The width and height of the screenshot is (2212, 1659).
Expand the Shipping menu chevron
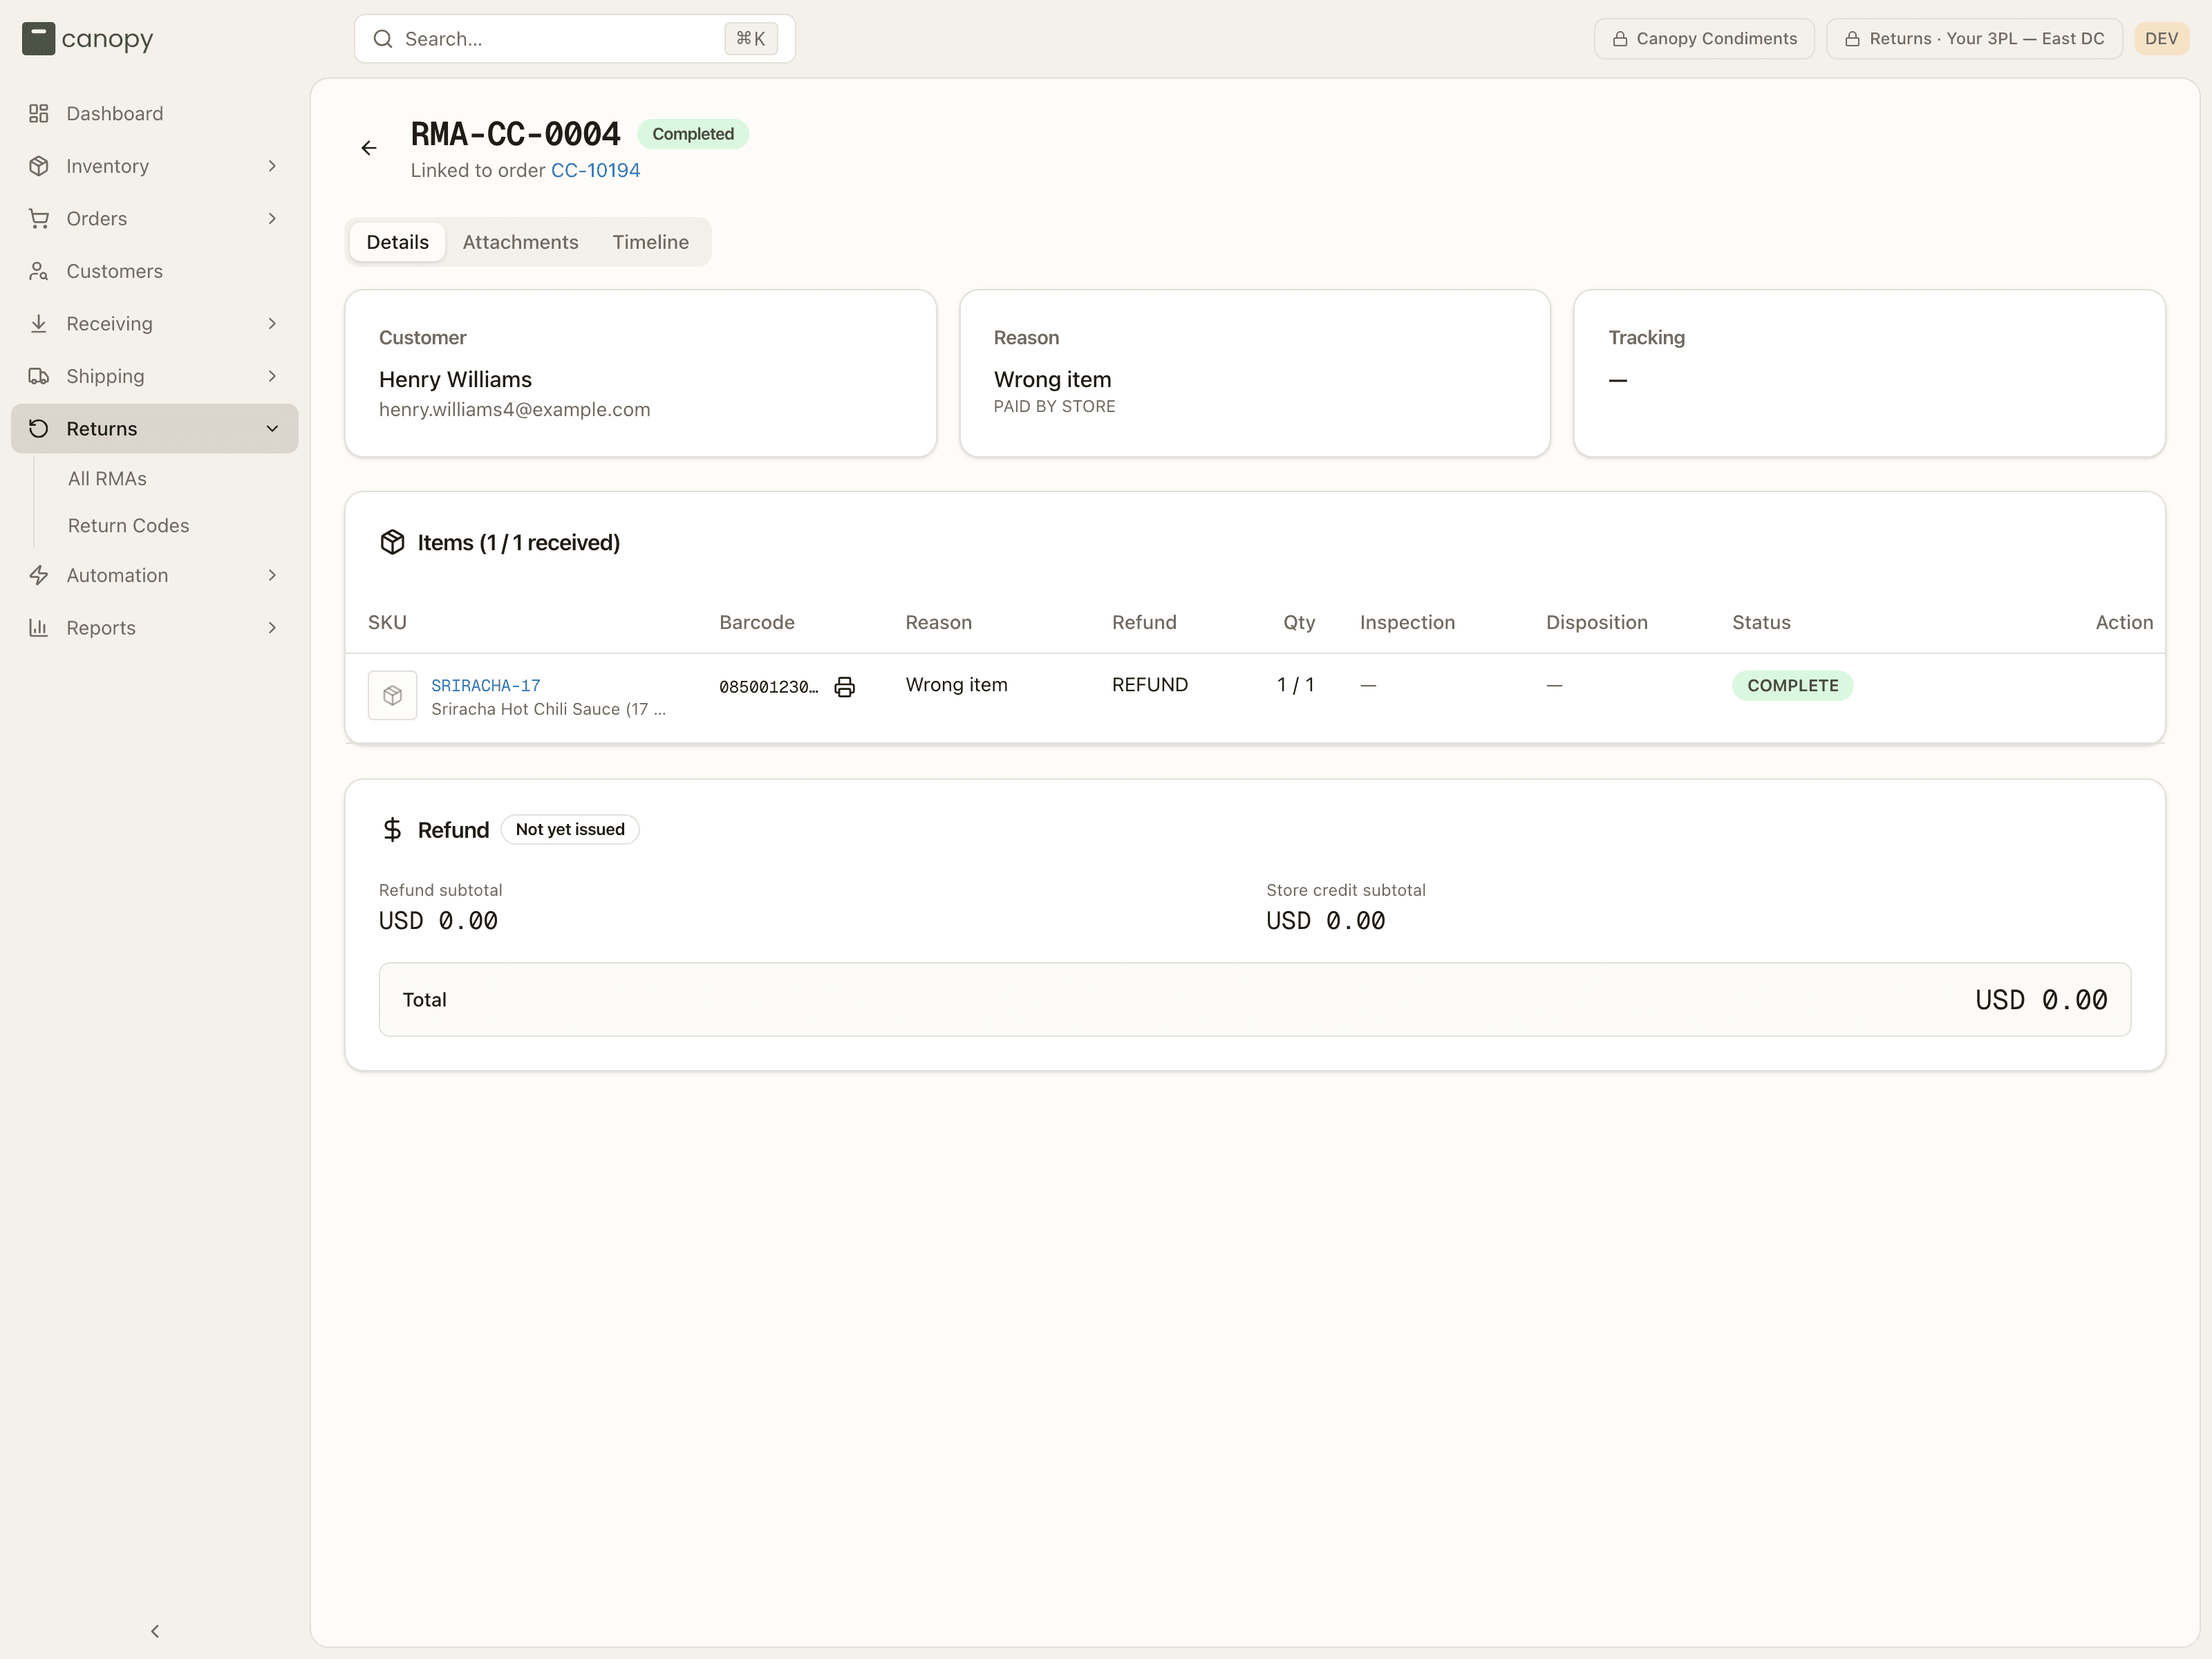tap(272, 376)
